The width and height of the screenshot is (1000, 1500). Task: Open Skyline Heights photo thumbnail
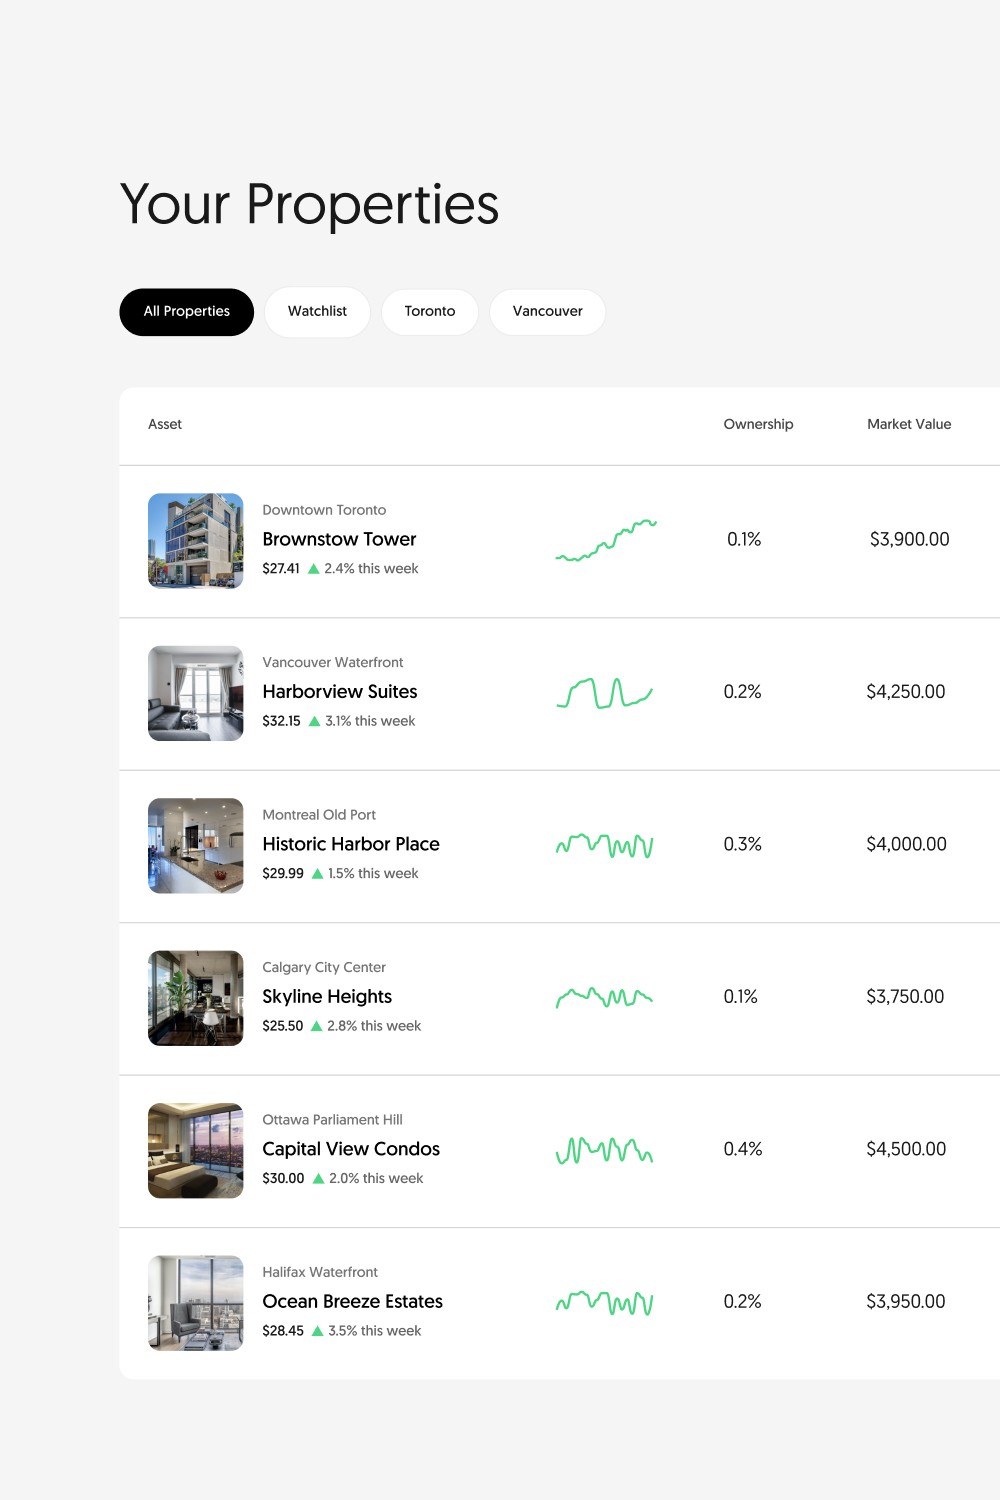pos(196,998)
